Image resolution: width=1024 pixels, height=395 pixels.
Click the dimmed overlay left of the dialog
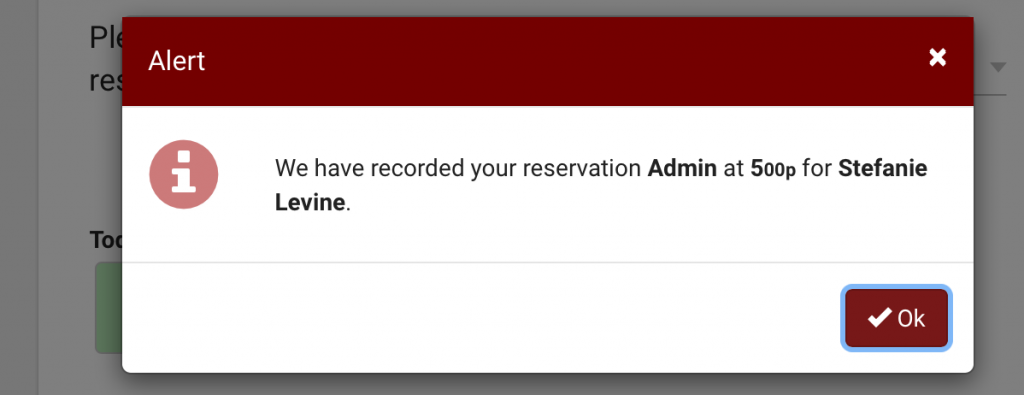pyautogui.click(x=62, y=196)
